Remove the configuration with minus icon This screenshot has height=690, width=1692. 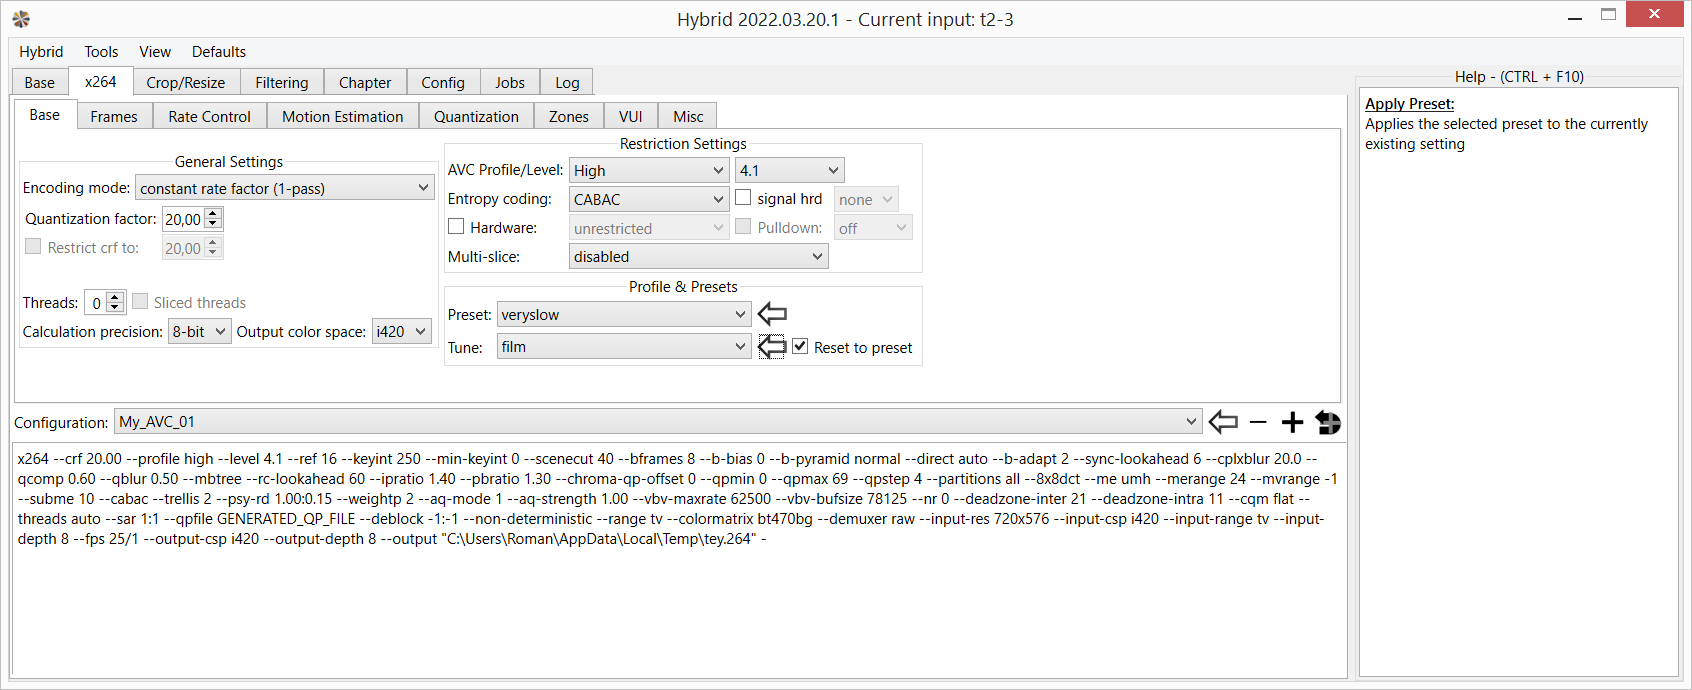tap(1258, 422)
